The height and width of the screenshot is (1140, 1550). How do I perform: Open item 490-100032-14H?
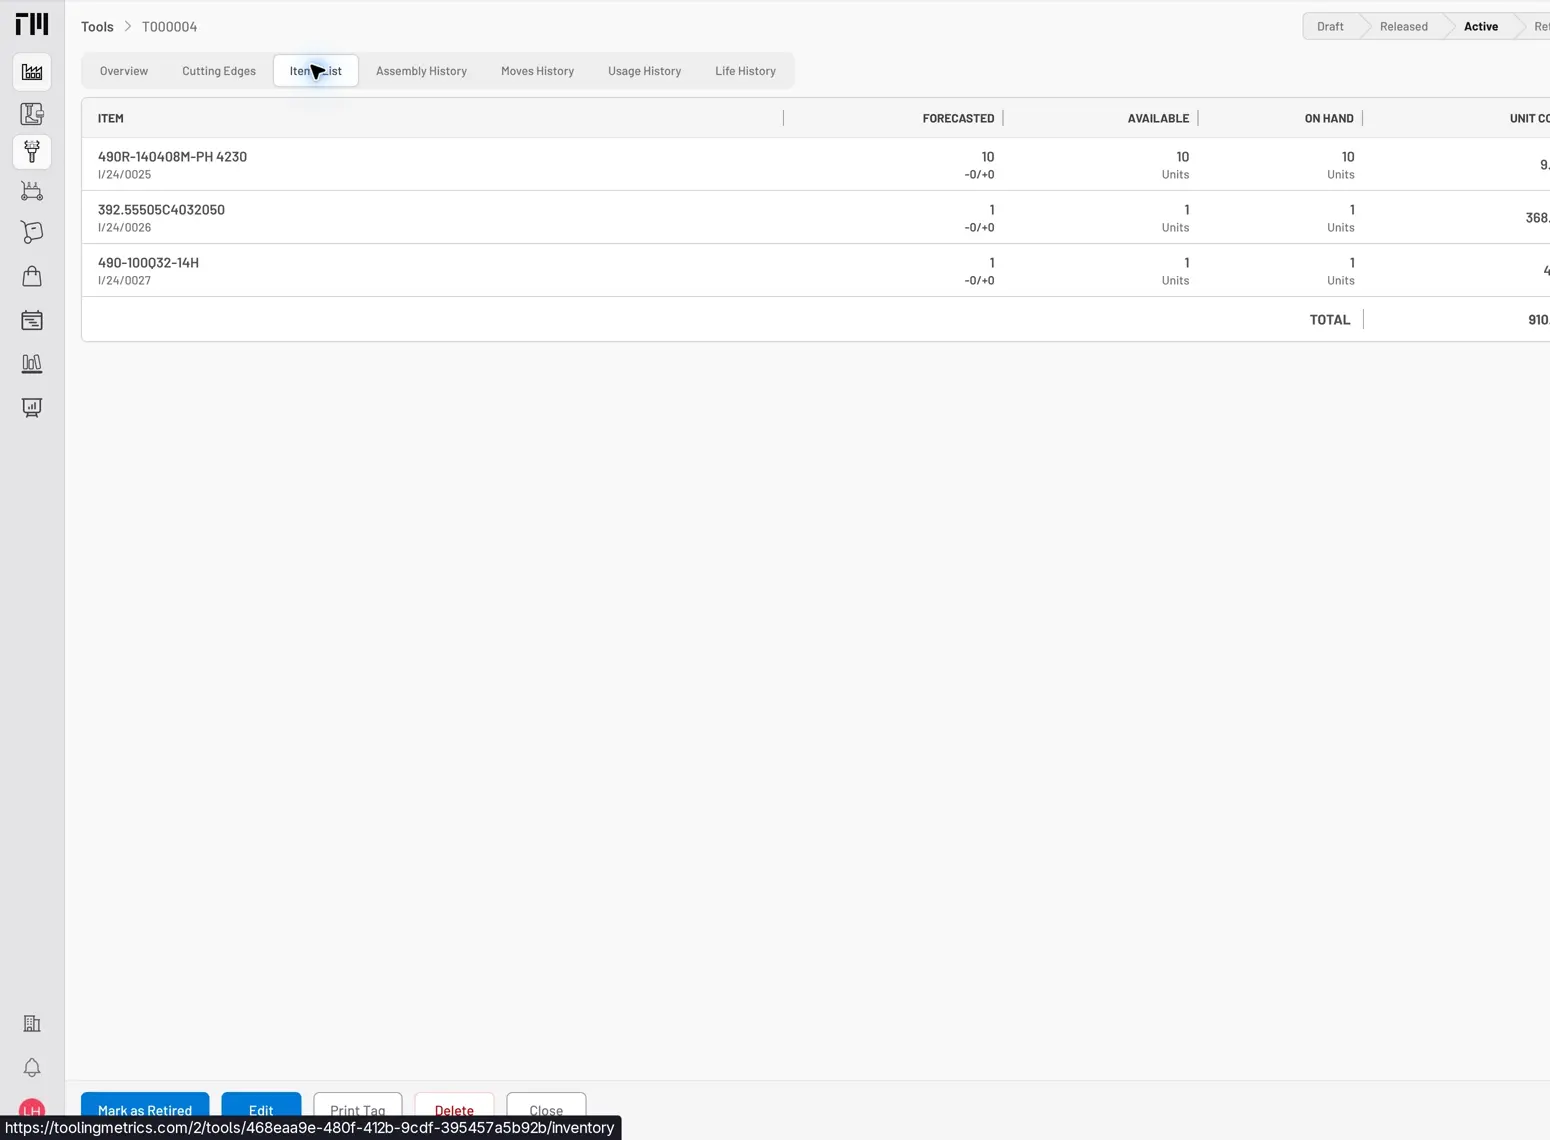[x=148, y=263]
